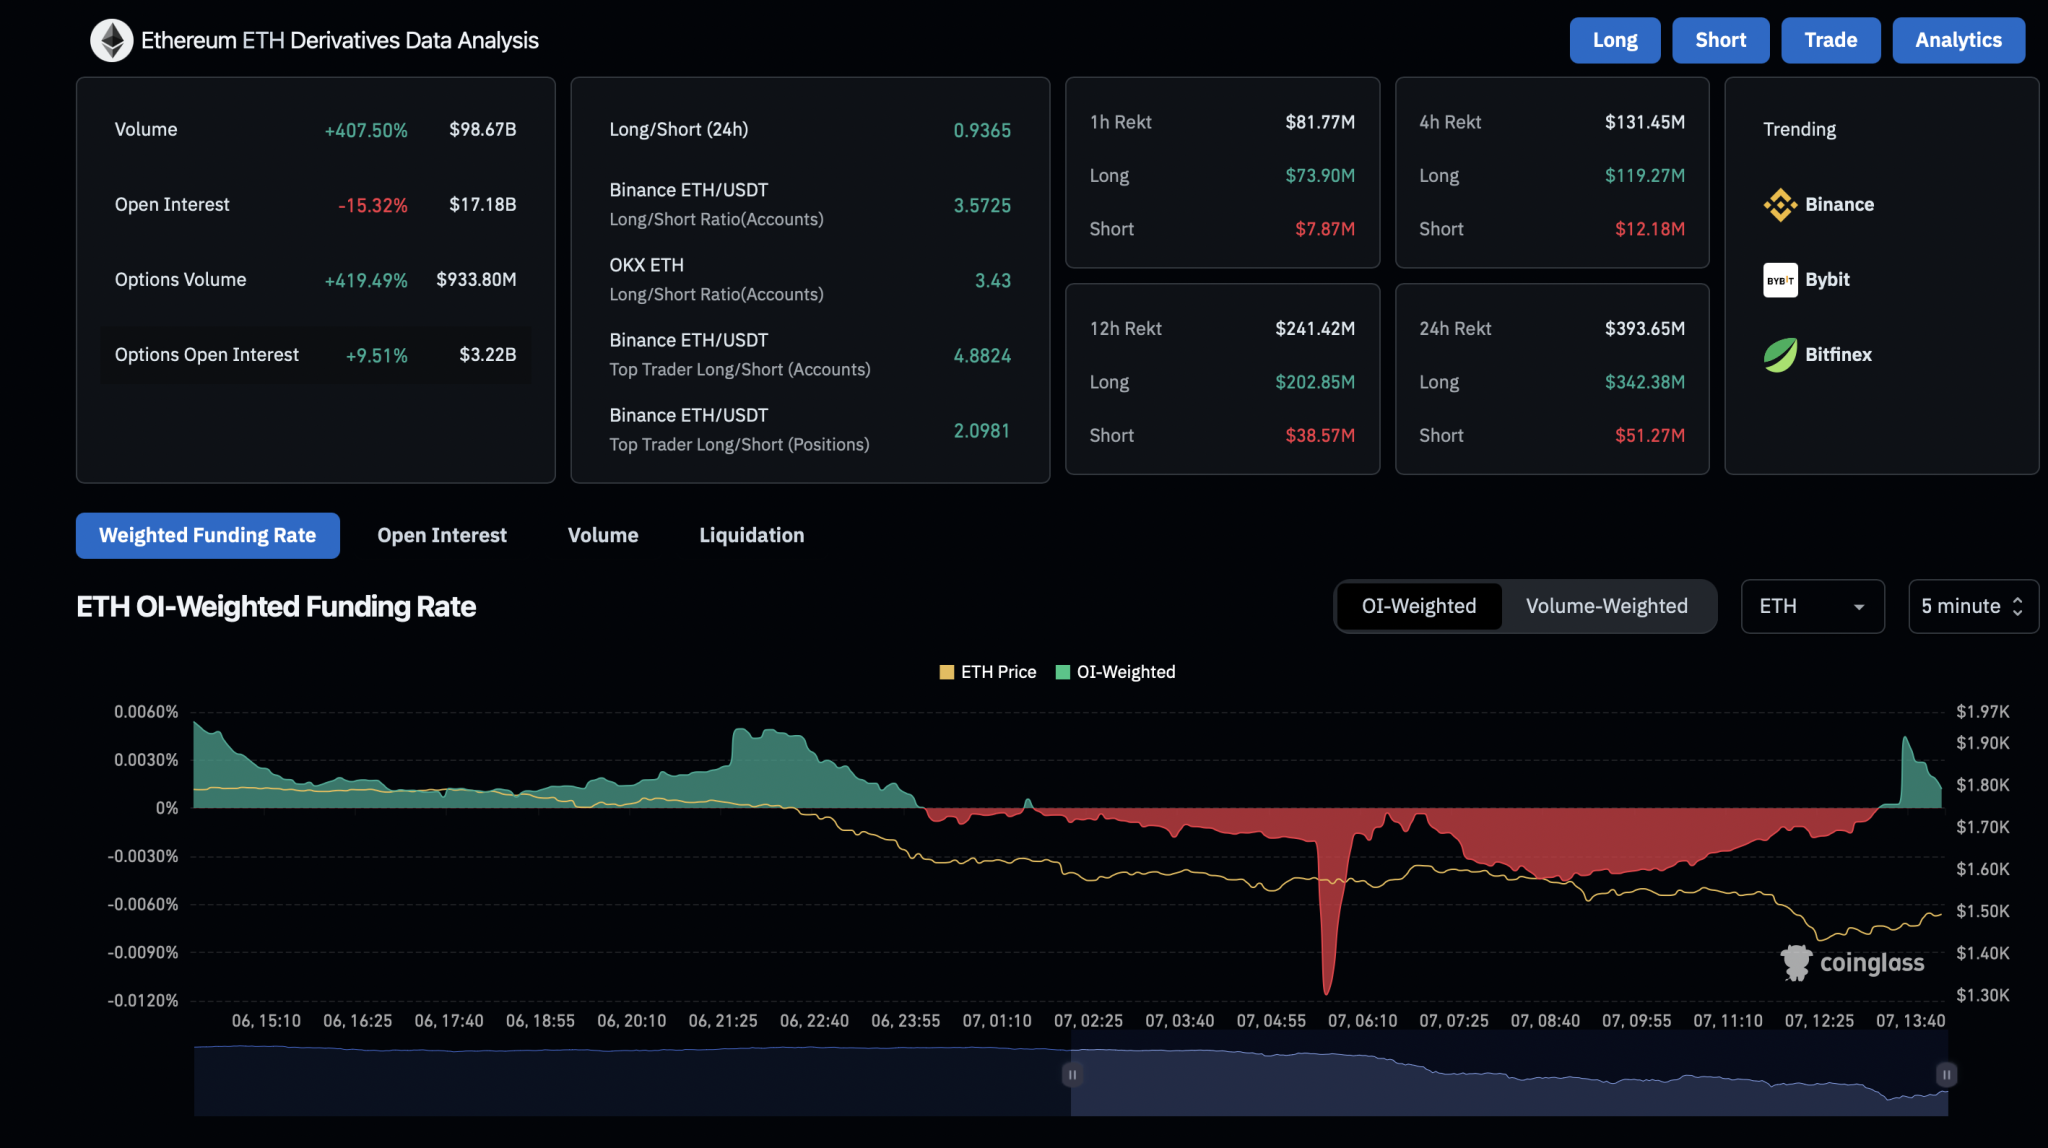Click the Ethereum logo icon
This screenshot has width=2048, height=1148.
pos(112,41)
